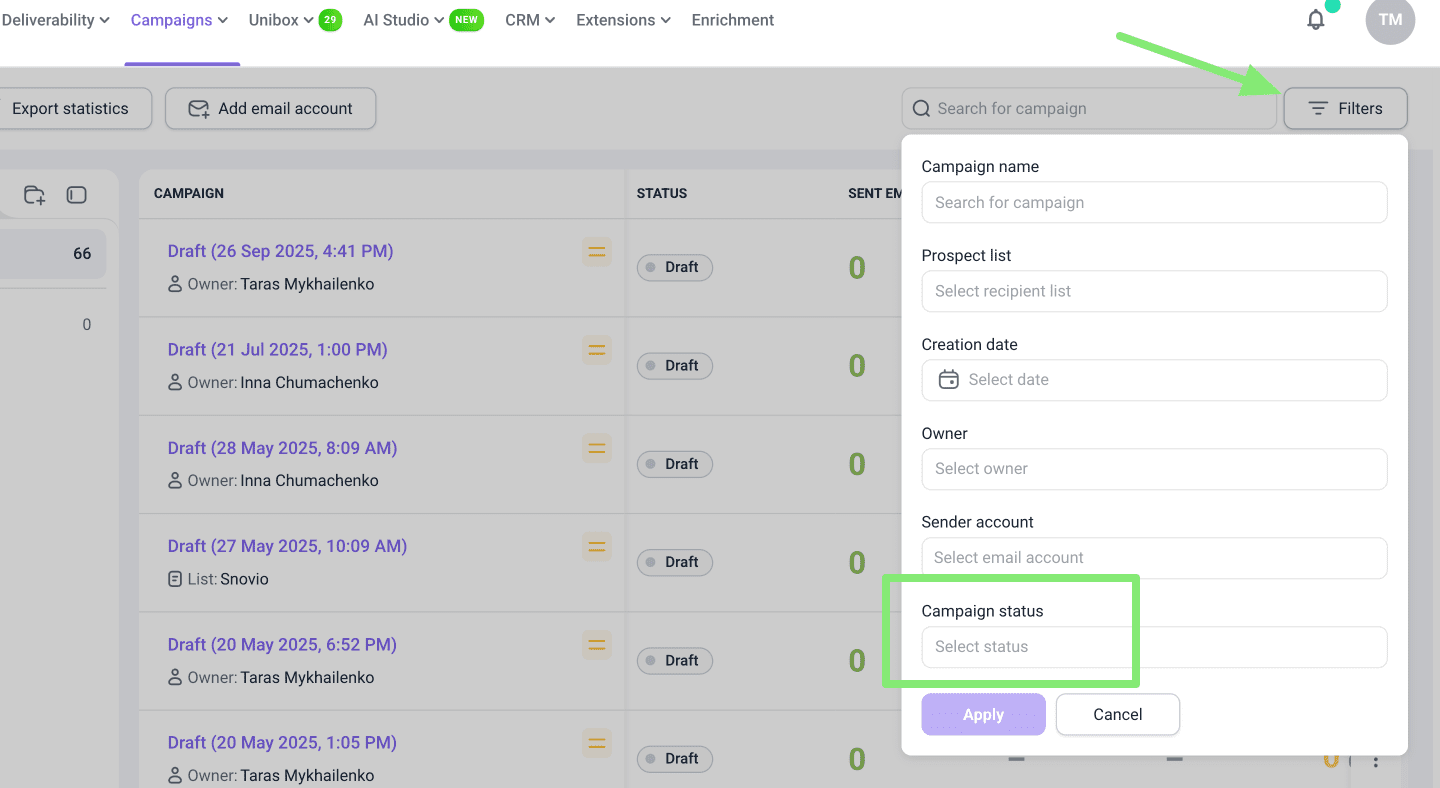
Task: Open the TM user avatar menu
Action: pyautogui.click(x=1390, y=20)
